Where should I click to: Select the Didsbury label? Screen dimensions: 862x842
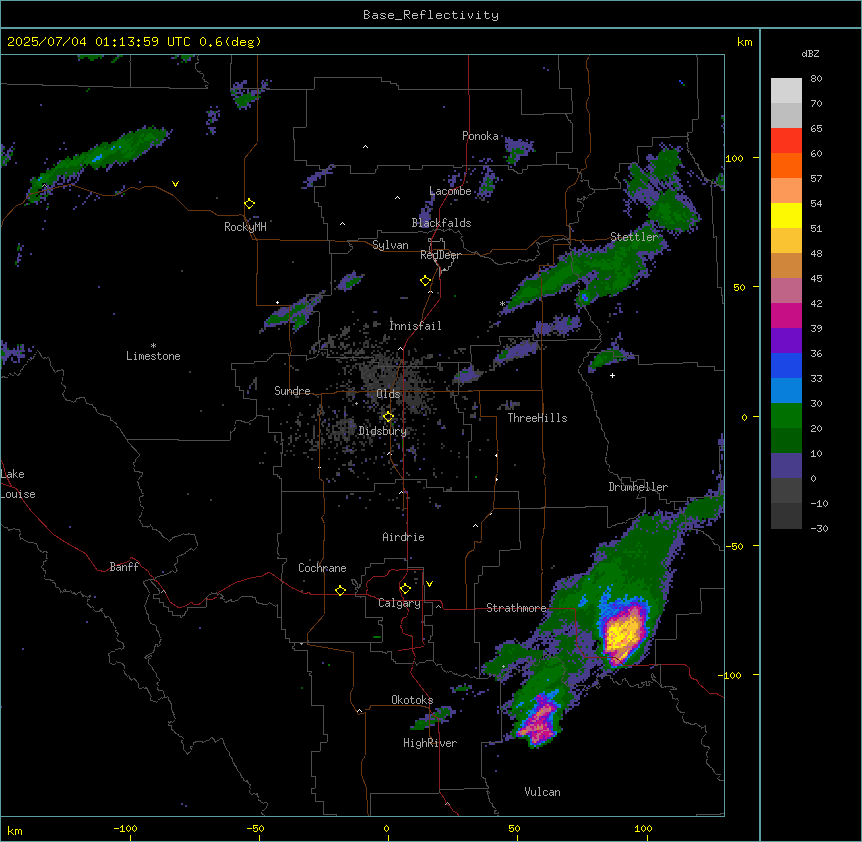point(383,431)
